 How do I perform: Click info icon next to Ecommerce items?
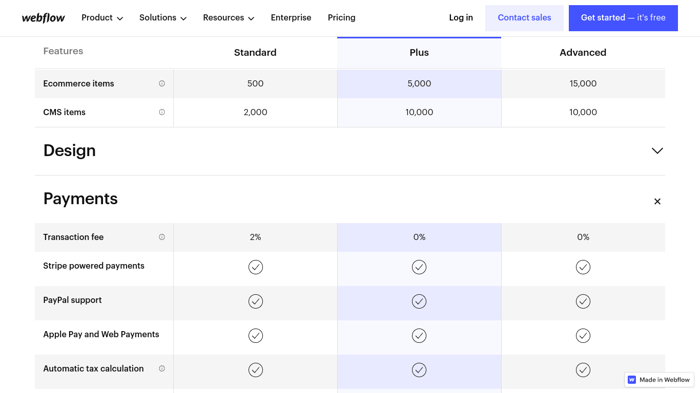(x=162, y=84)
